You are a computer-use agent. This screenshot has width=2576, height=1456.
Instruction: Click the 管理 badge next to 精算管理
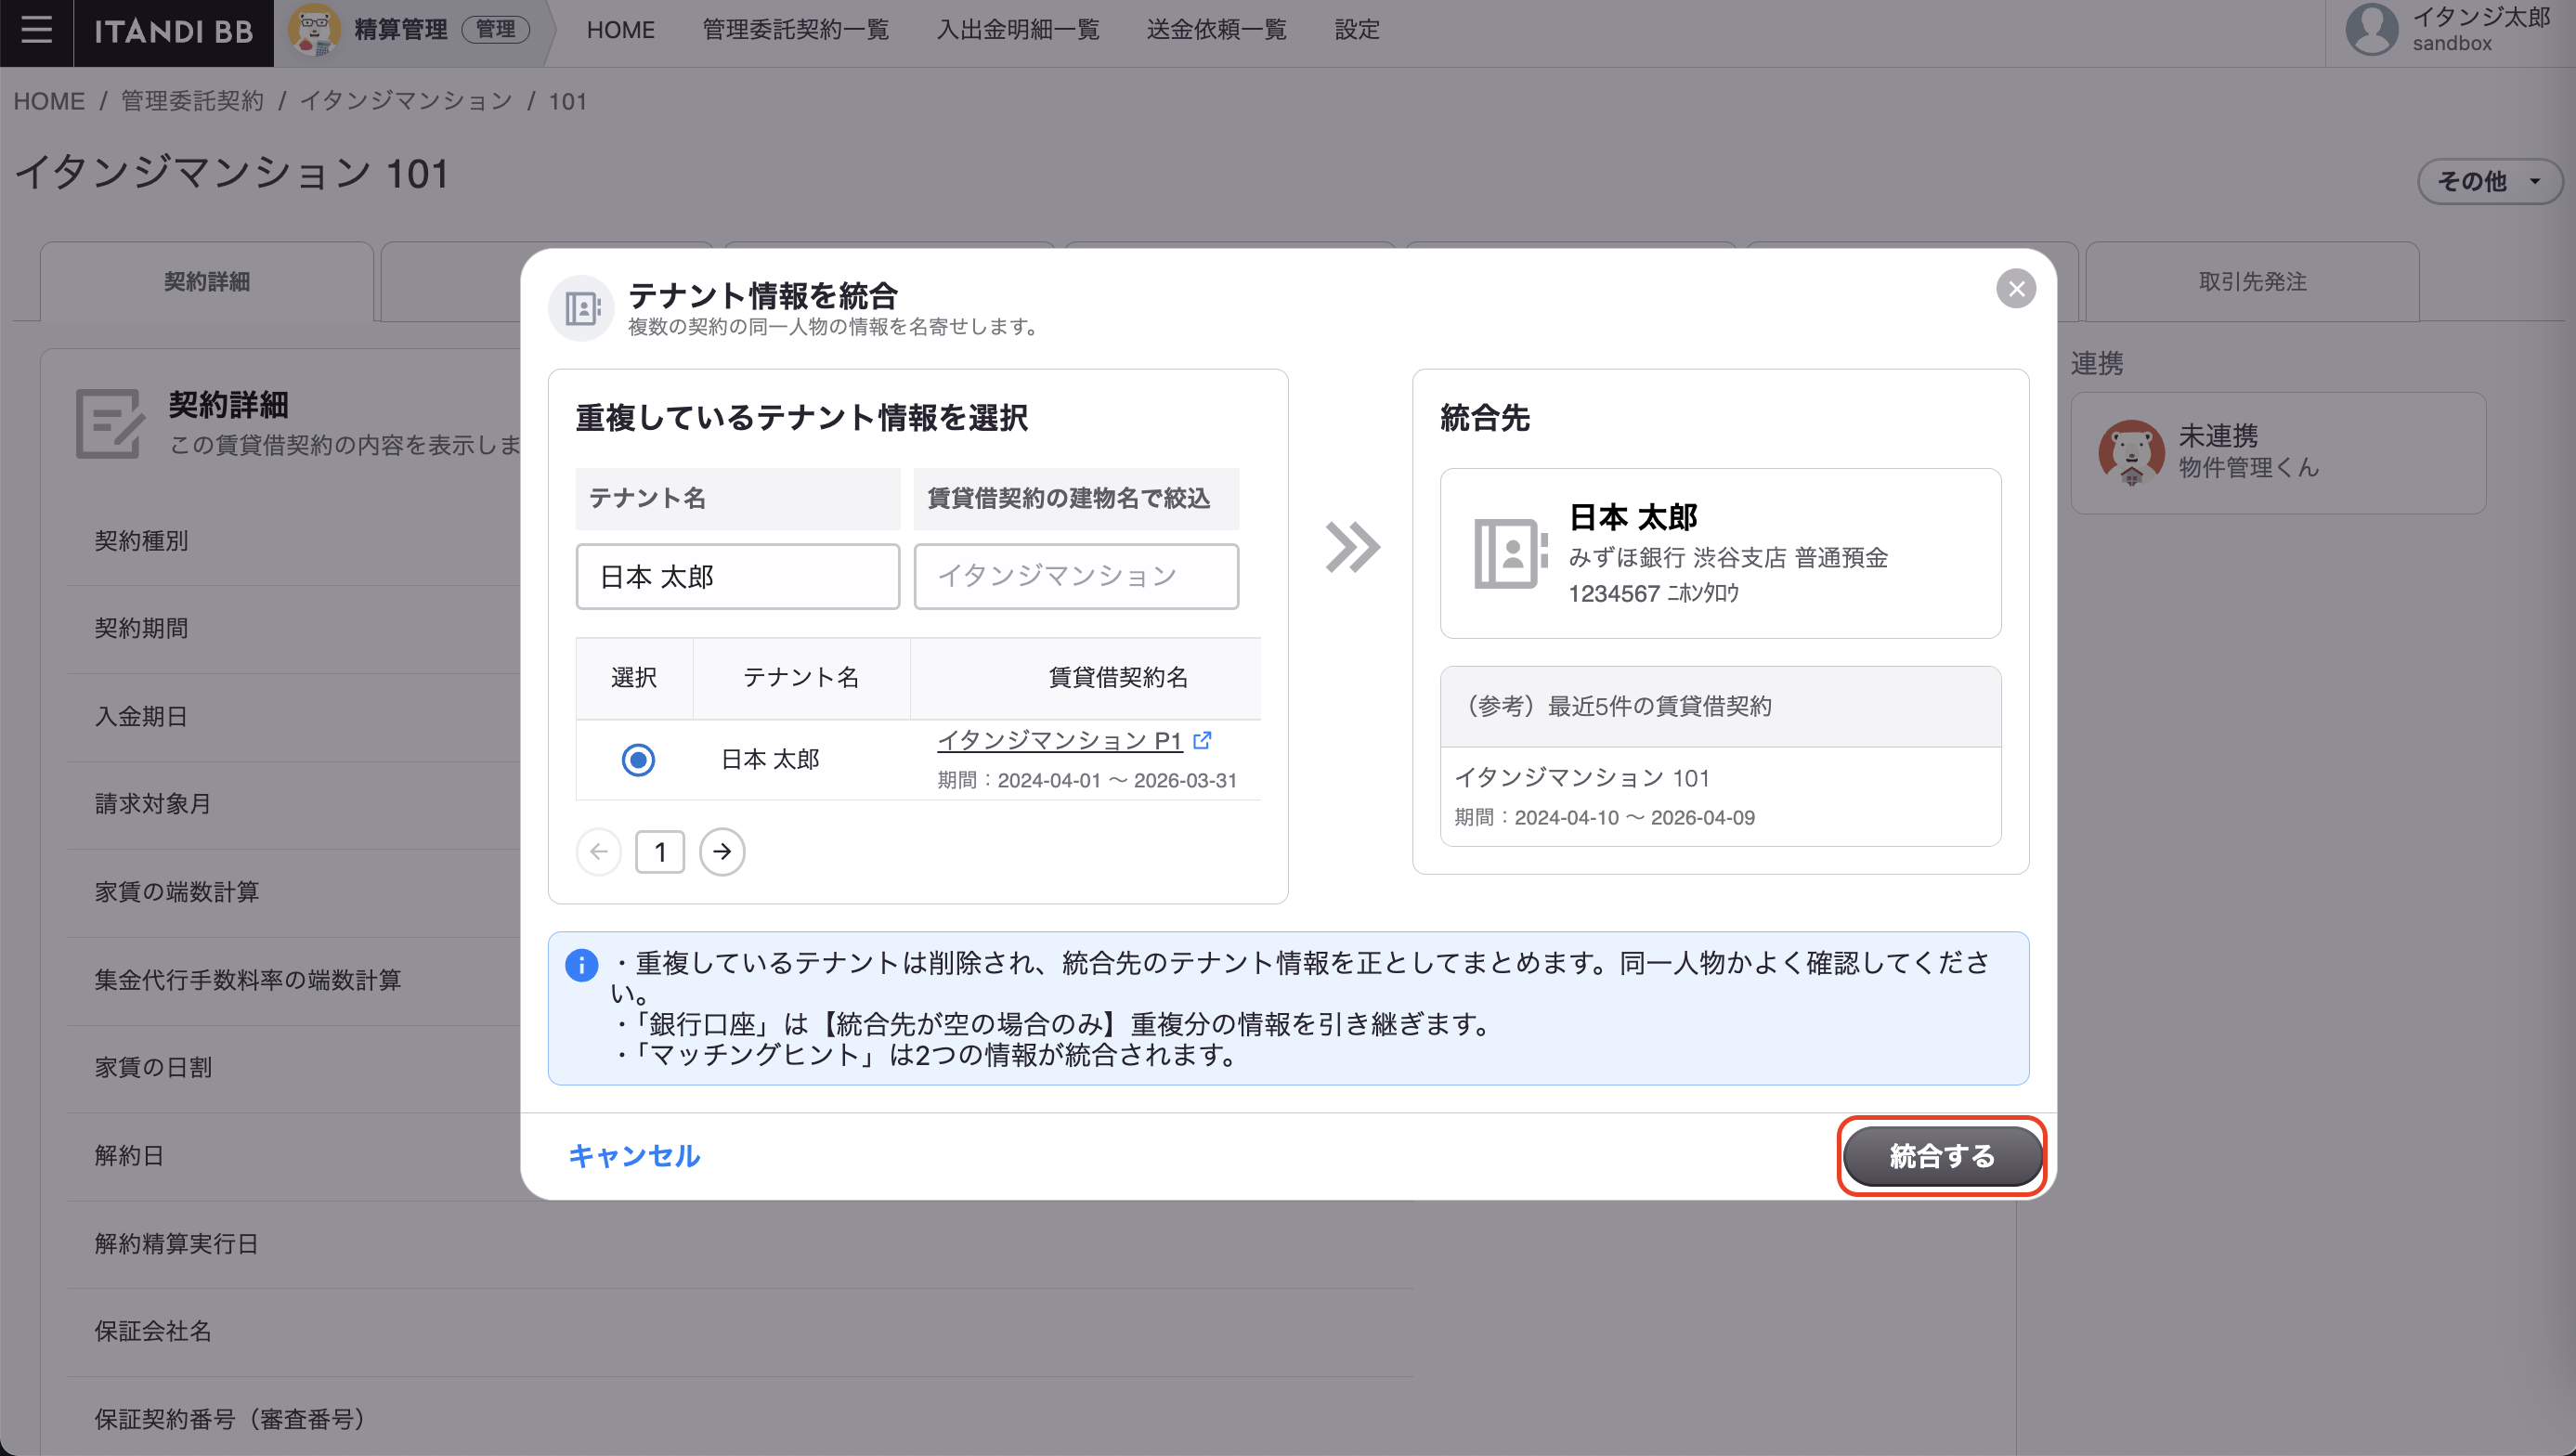click(495, 30)
